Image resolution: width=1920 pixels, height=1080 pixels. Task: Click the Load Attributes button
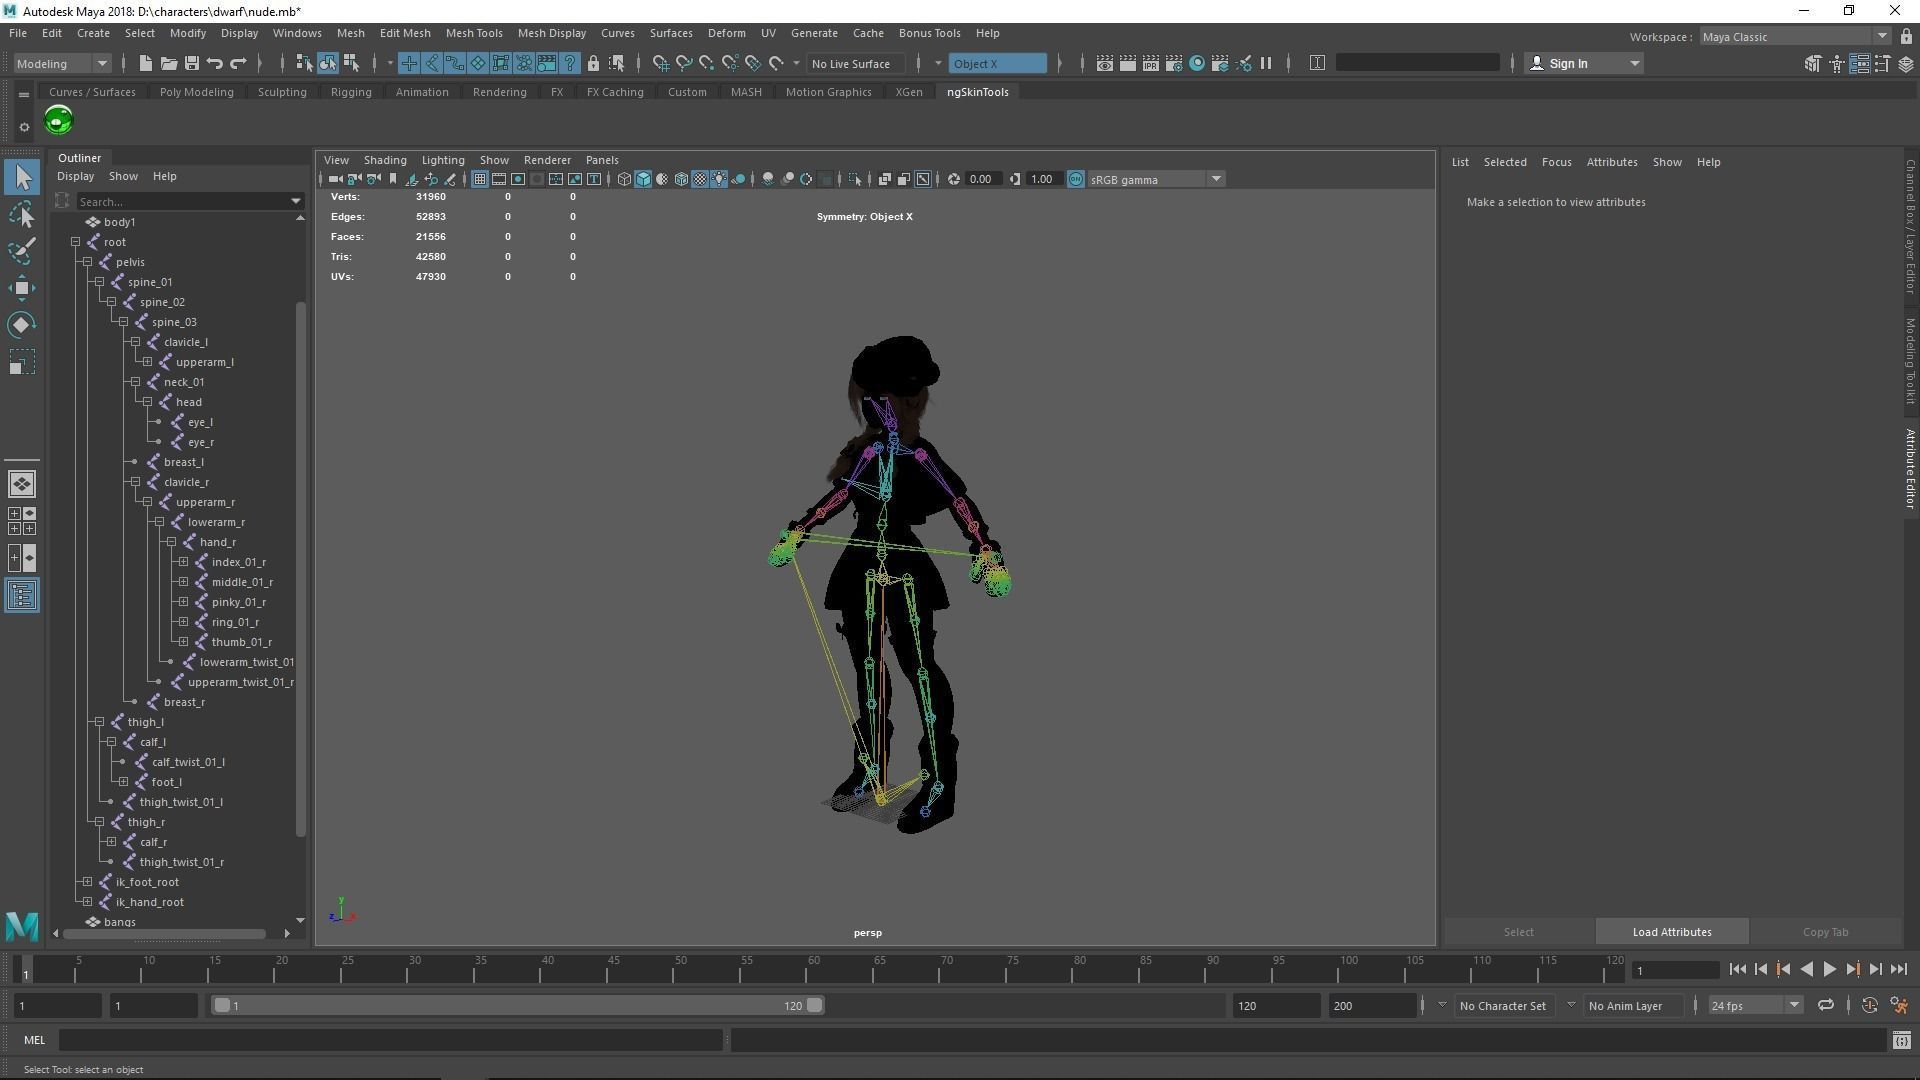click(x=1671, y=932)
